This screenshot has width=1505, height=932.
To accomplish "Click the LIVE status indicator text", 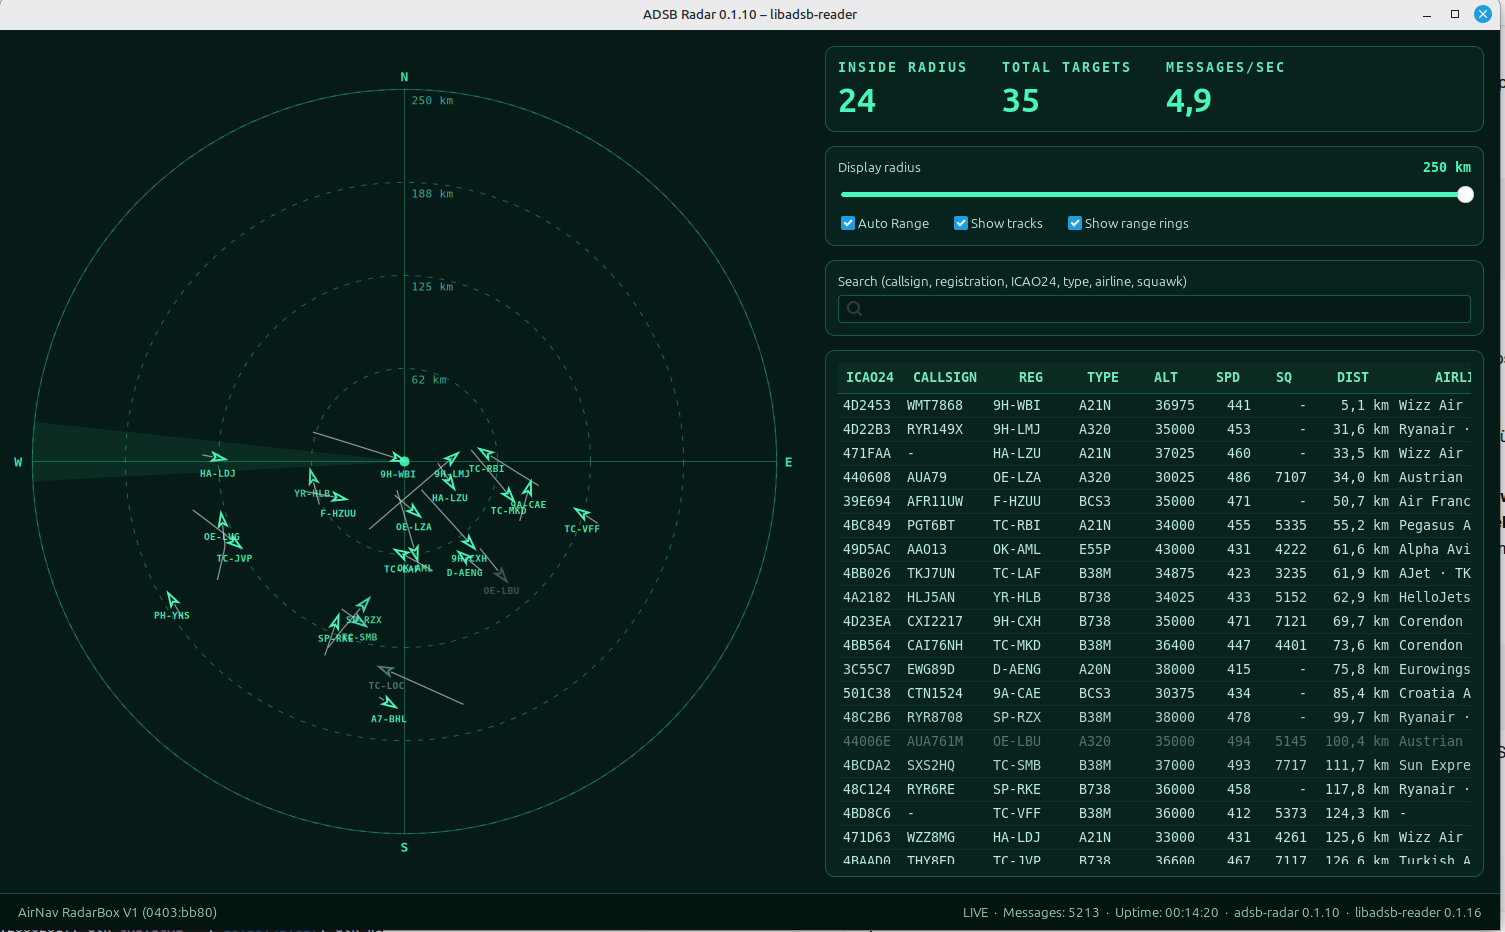I will (x=975, y=912).
